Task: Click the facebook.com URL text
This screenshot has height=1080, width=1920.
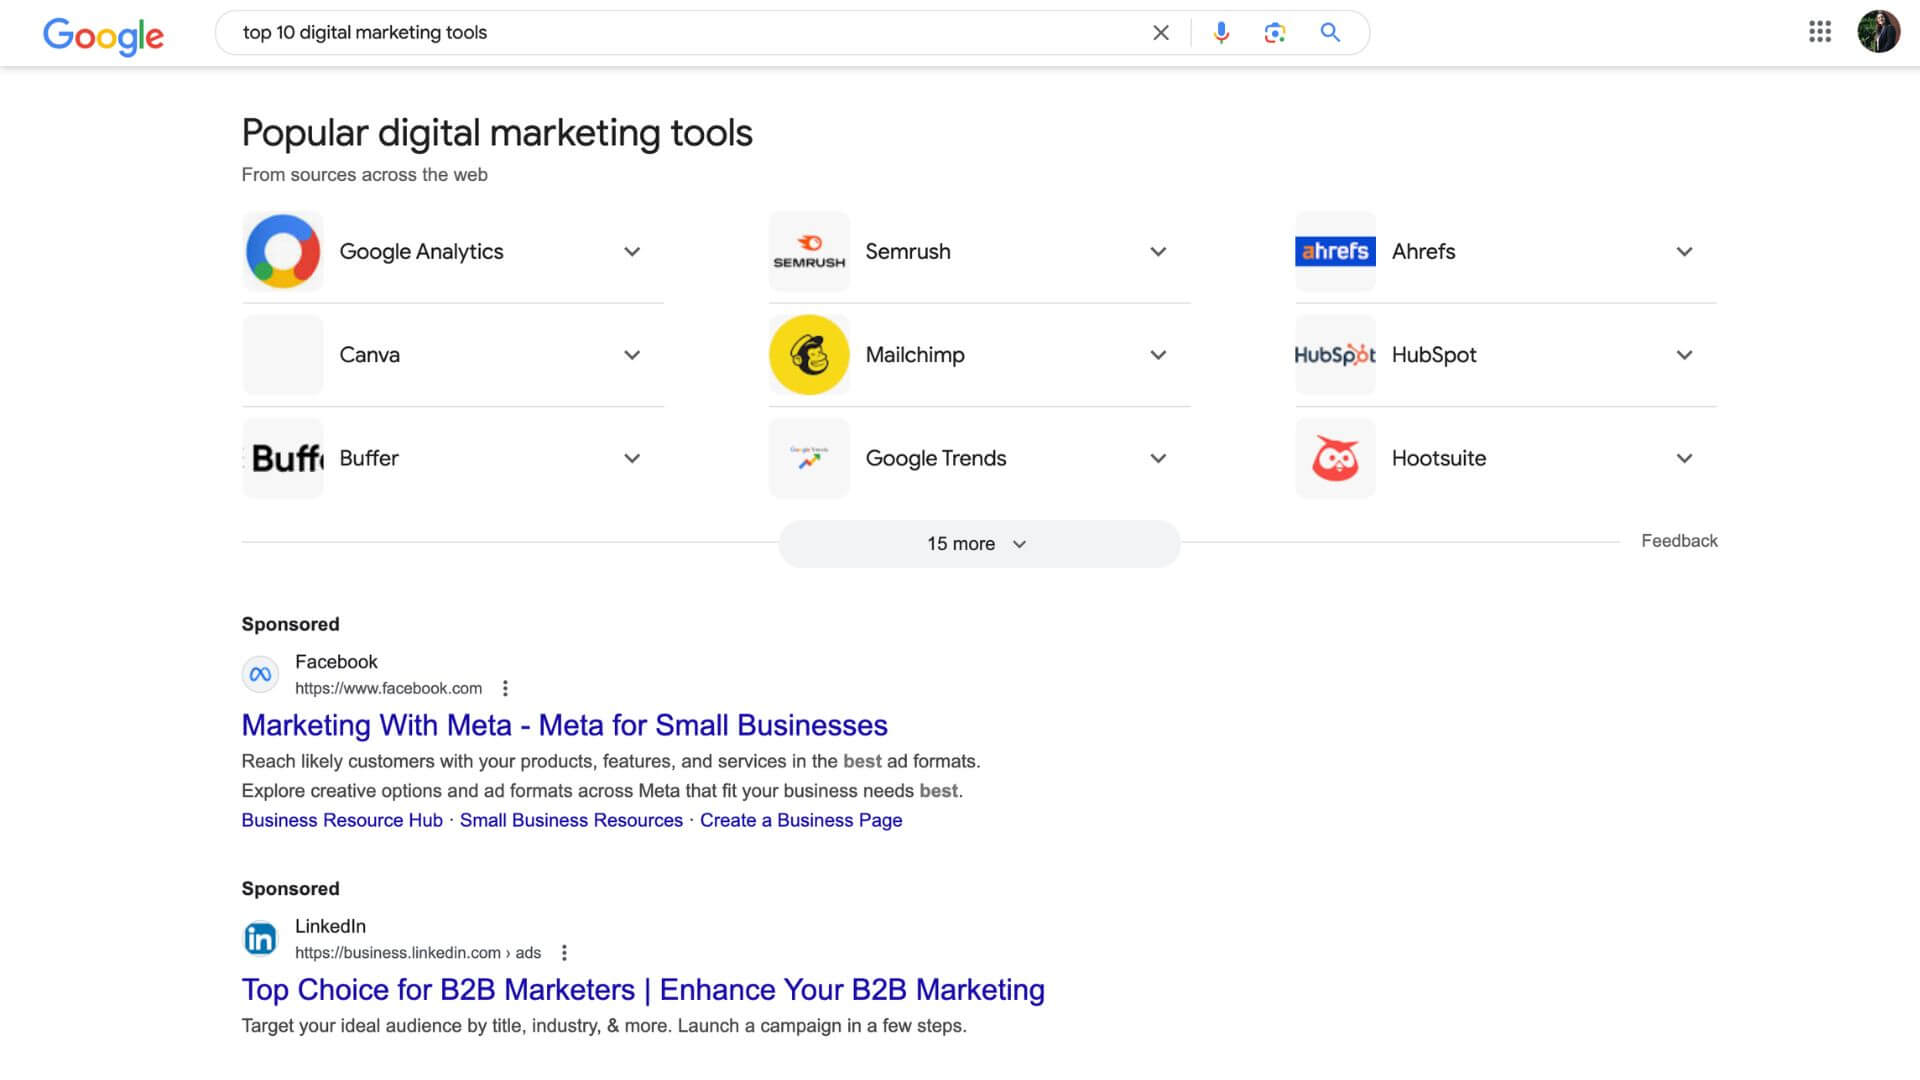Action: point(388,688)
